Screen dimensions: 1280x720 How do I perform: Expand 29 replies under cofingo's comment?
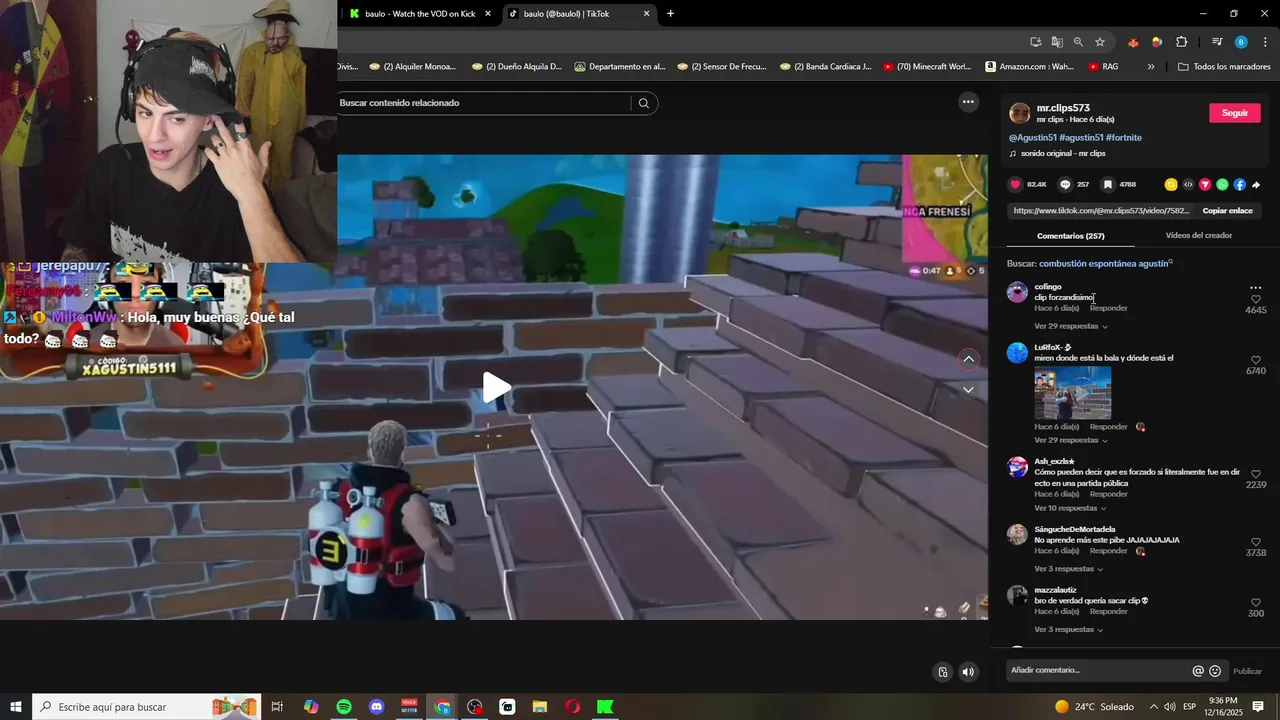click(x=1071, y=326)
